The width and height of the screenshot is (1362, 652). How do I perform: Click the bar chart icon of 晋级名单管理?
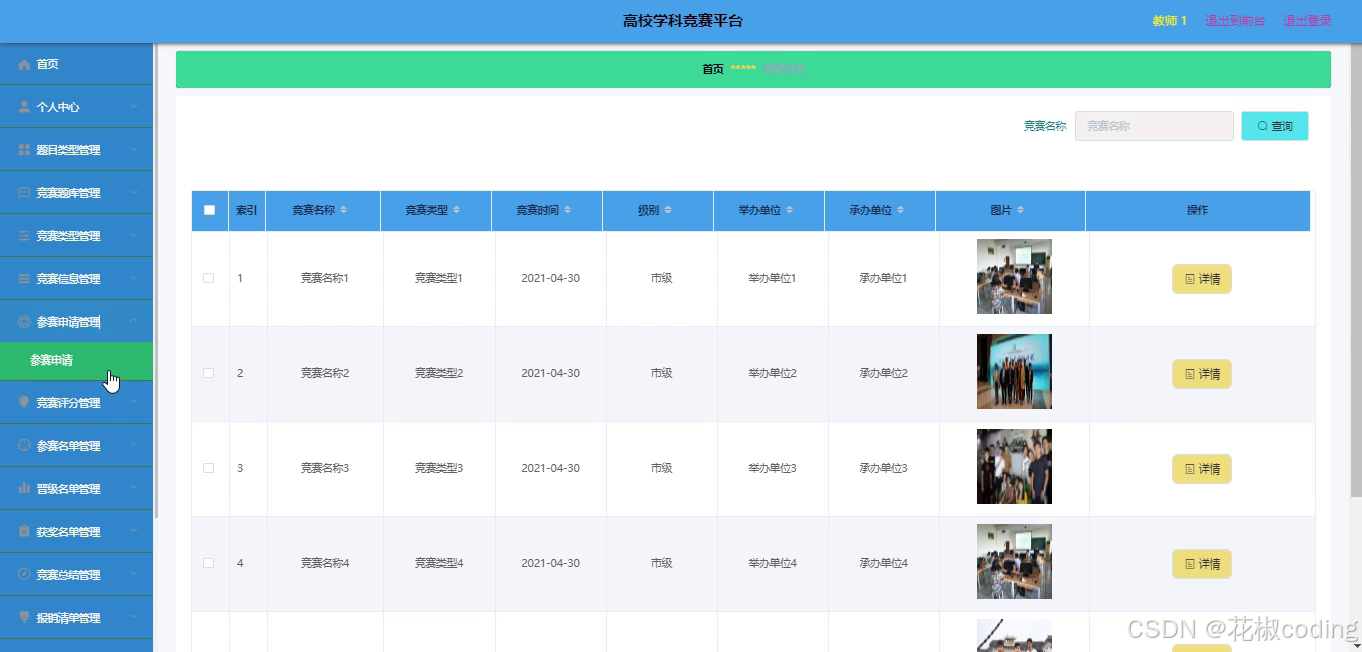point(24,489)
